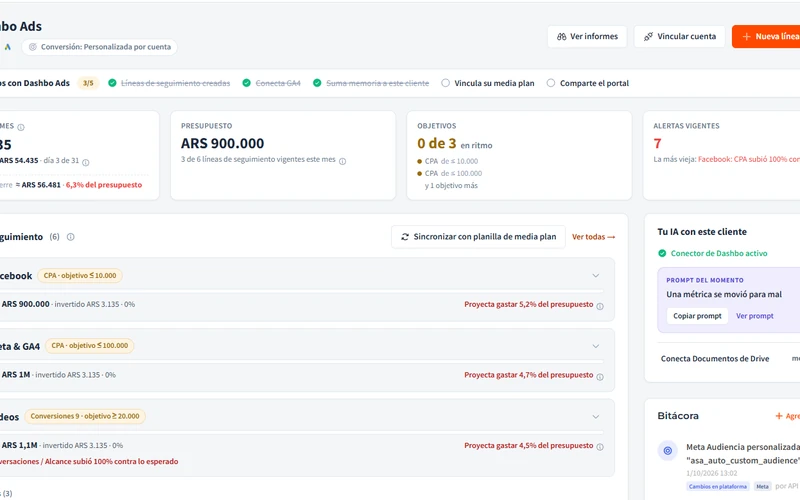Toggle the 'Comparte el portal' radio circle

point(551,83)
